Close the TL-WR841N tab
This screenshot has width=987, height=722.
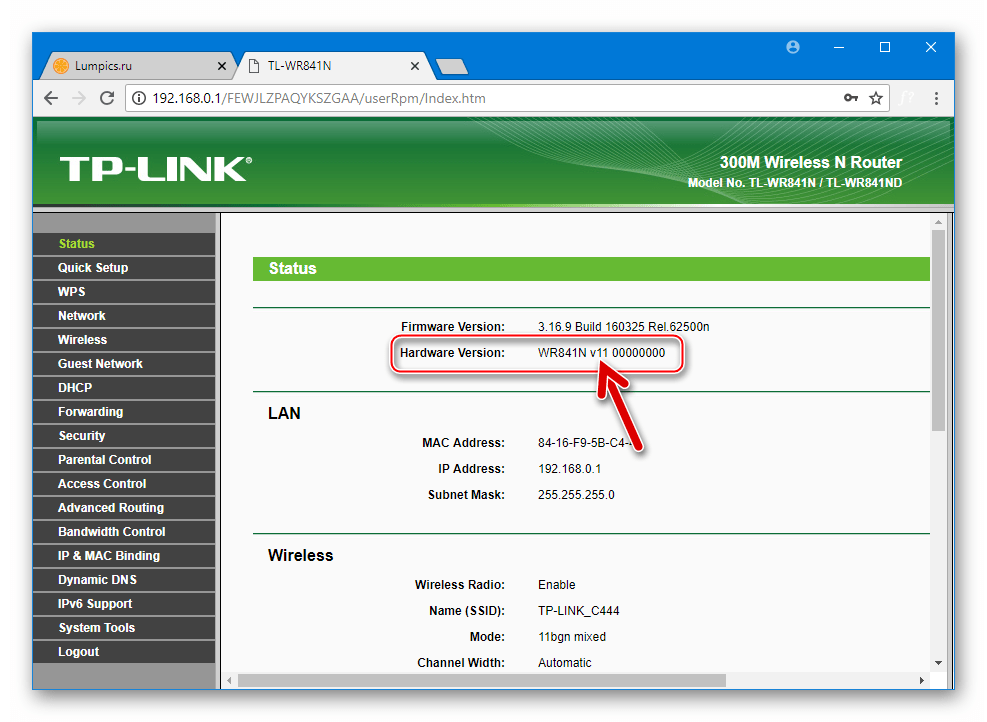415,66
